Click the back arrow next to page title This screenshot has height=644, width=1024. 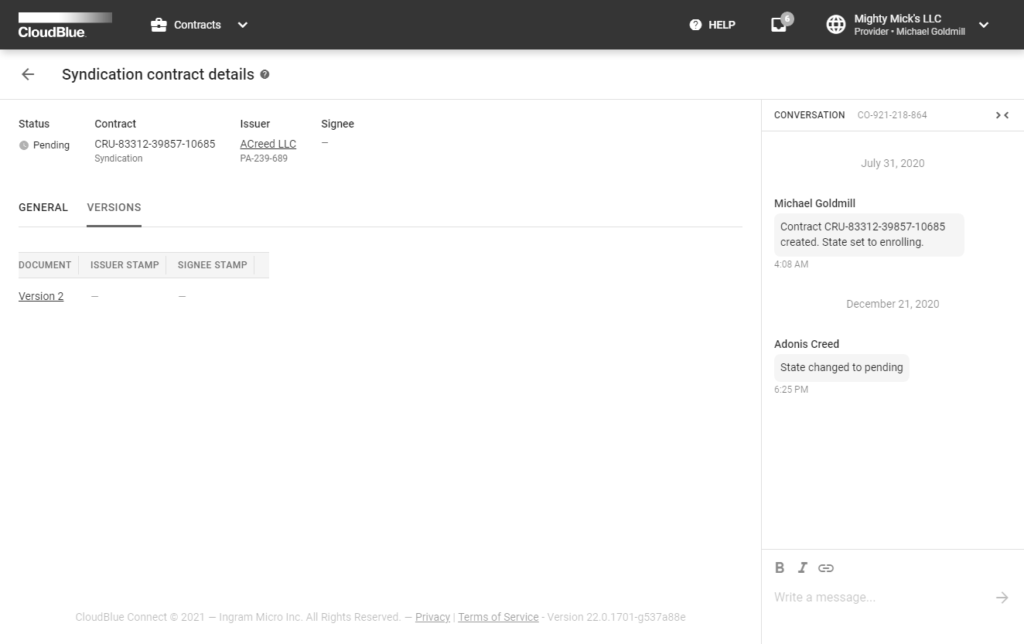[x=27, y=74]
